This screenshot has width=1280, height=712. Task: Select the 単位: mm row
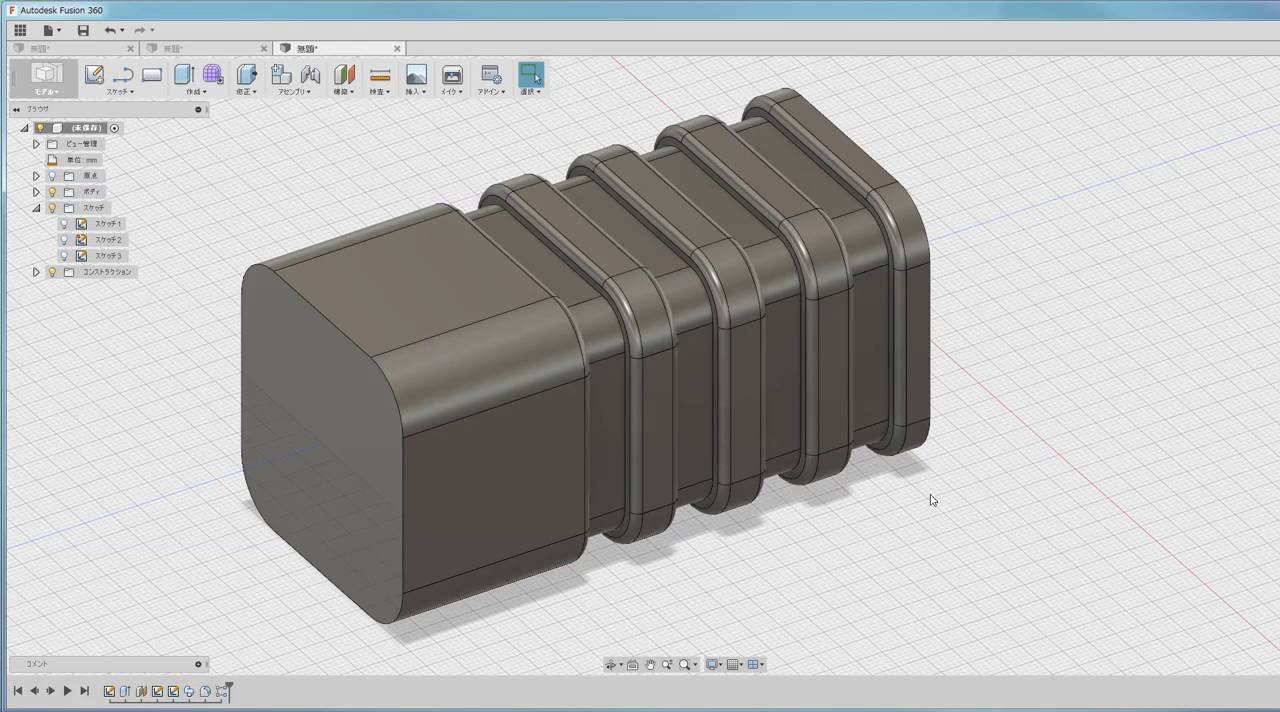74,160
